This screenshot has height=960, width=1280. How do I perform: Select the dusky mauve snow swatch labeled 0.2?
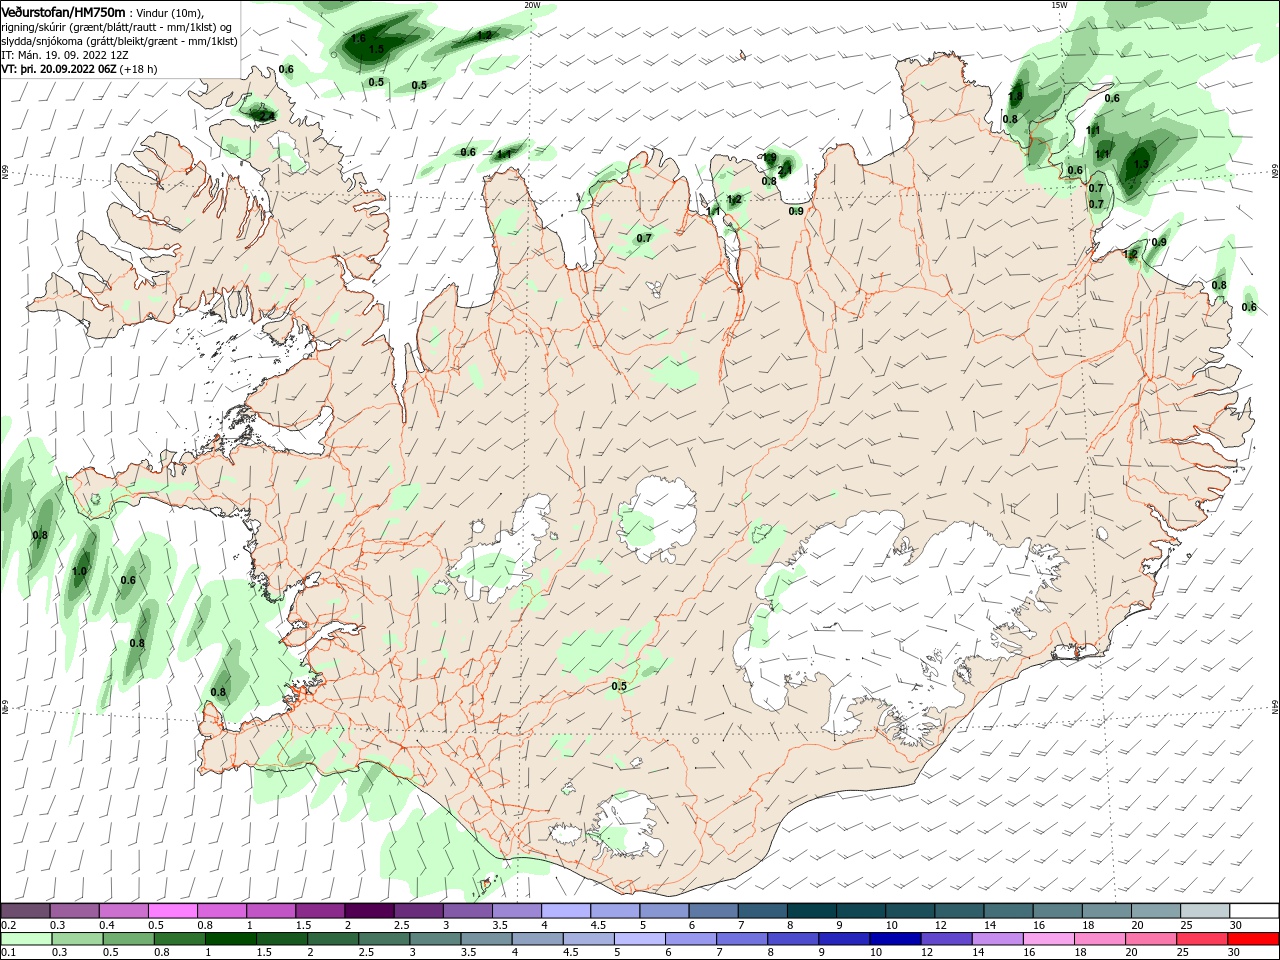(25, 911)
